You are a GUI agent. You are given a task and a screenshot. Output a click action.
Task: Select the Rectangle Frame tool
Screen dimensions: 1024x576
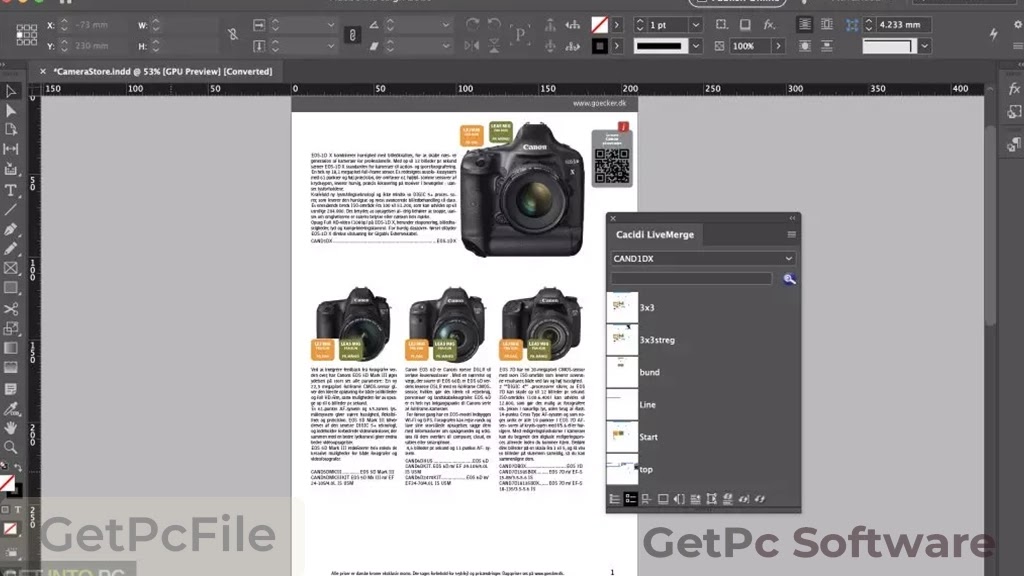coord(10,268)
